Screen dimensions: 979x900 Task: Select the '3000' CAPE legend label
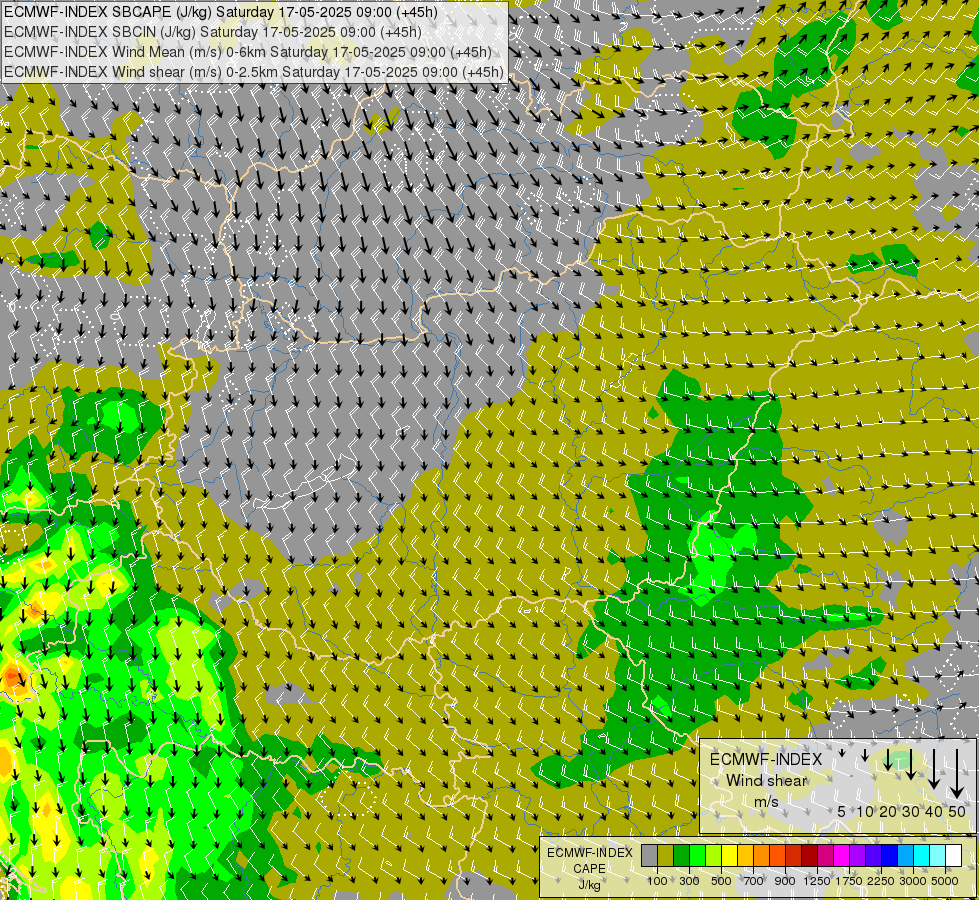coord(913,881)
